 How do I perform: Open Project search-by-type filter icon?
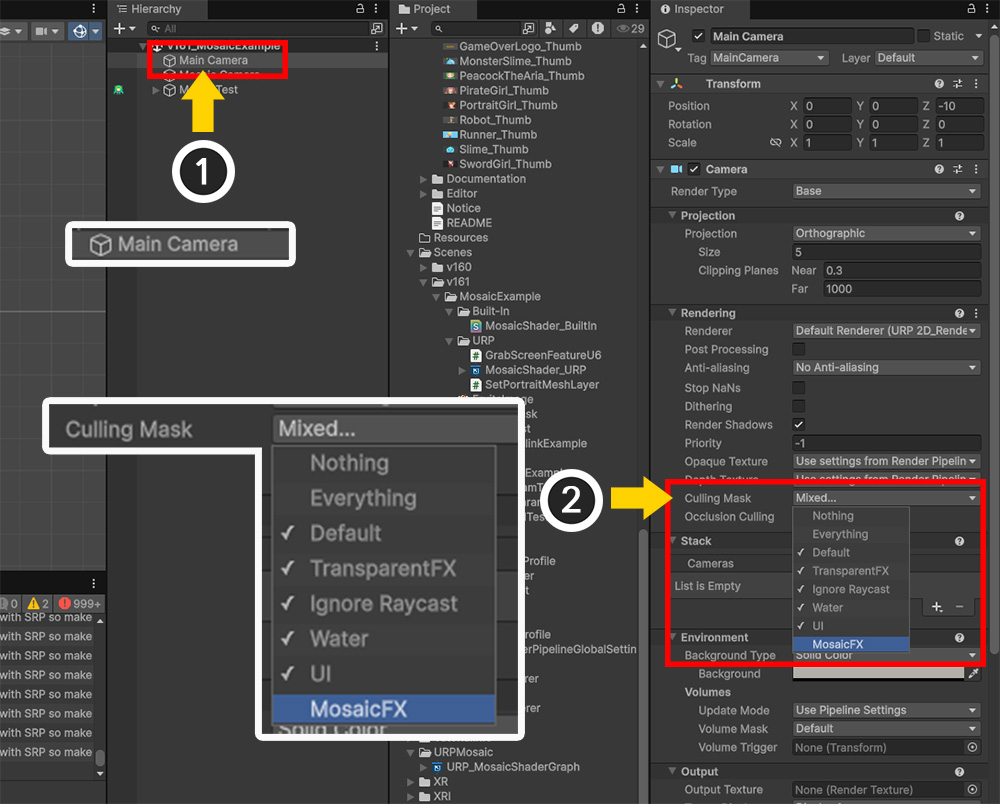click(550, 28)
